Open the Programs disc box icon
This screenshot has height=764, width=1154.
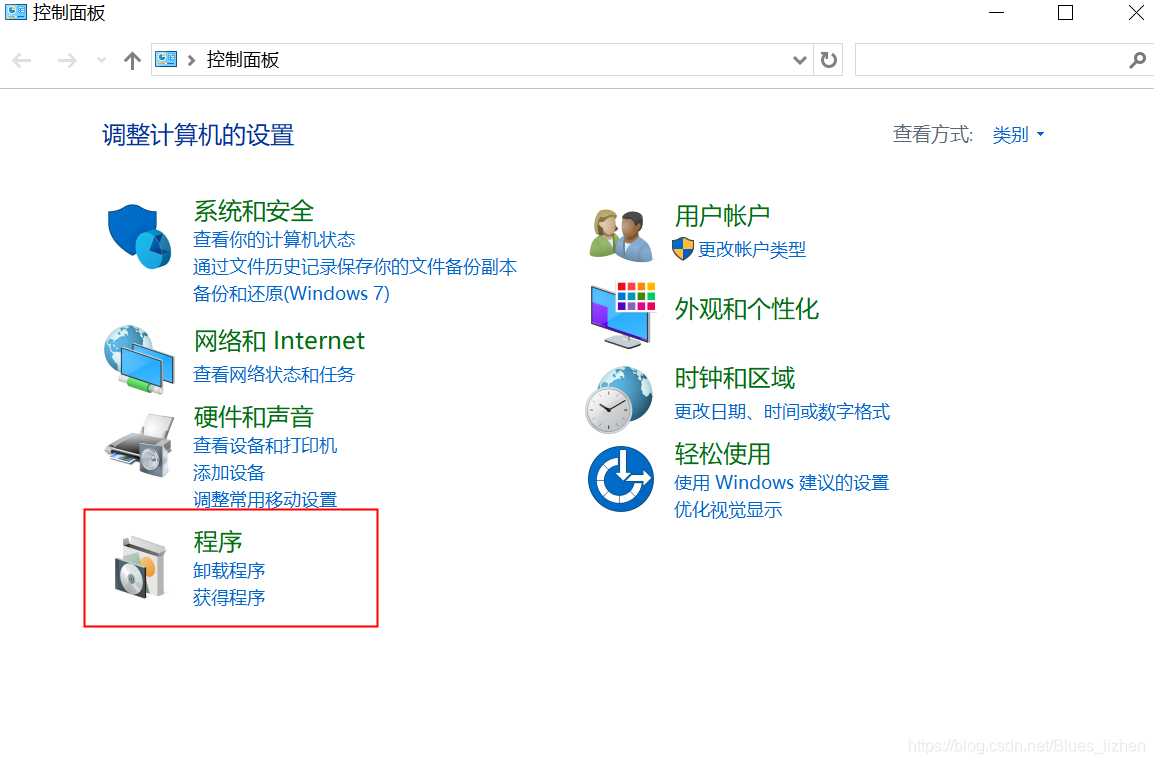pos(140,567)
